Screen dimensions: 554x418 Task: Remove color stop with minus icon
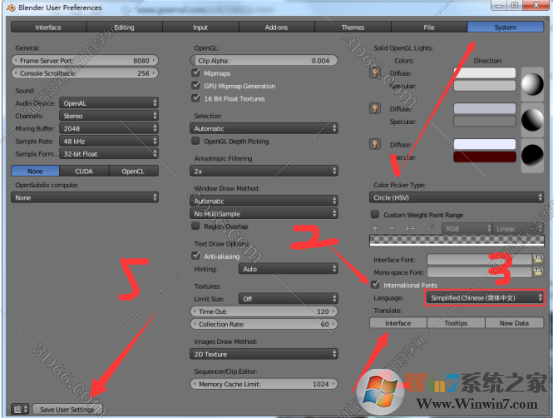click(391, 228)
